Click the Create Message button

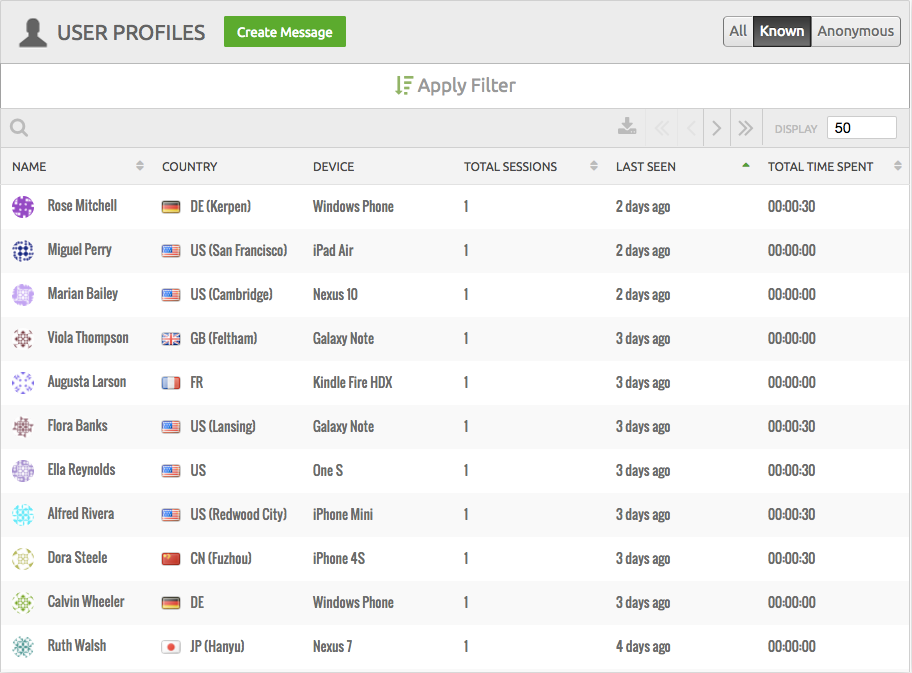coord(285,31)
